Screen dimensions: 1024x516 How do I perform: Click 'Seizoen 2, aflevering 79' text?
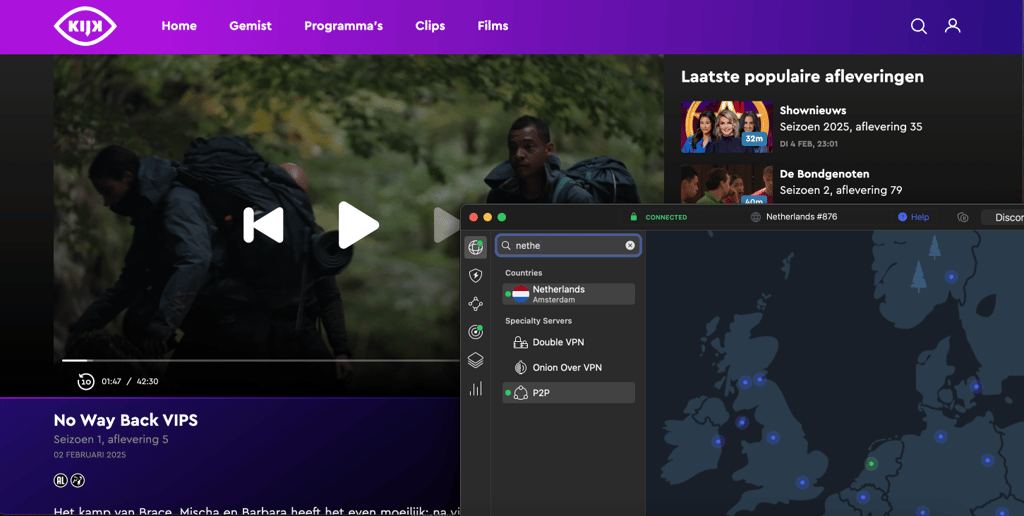pos(841,190)
